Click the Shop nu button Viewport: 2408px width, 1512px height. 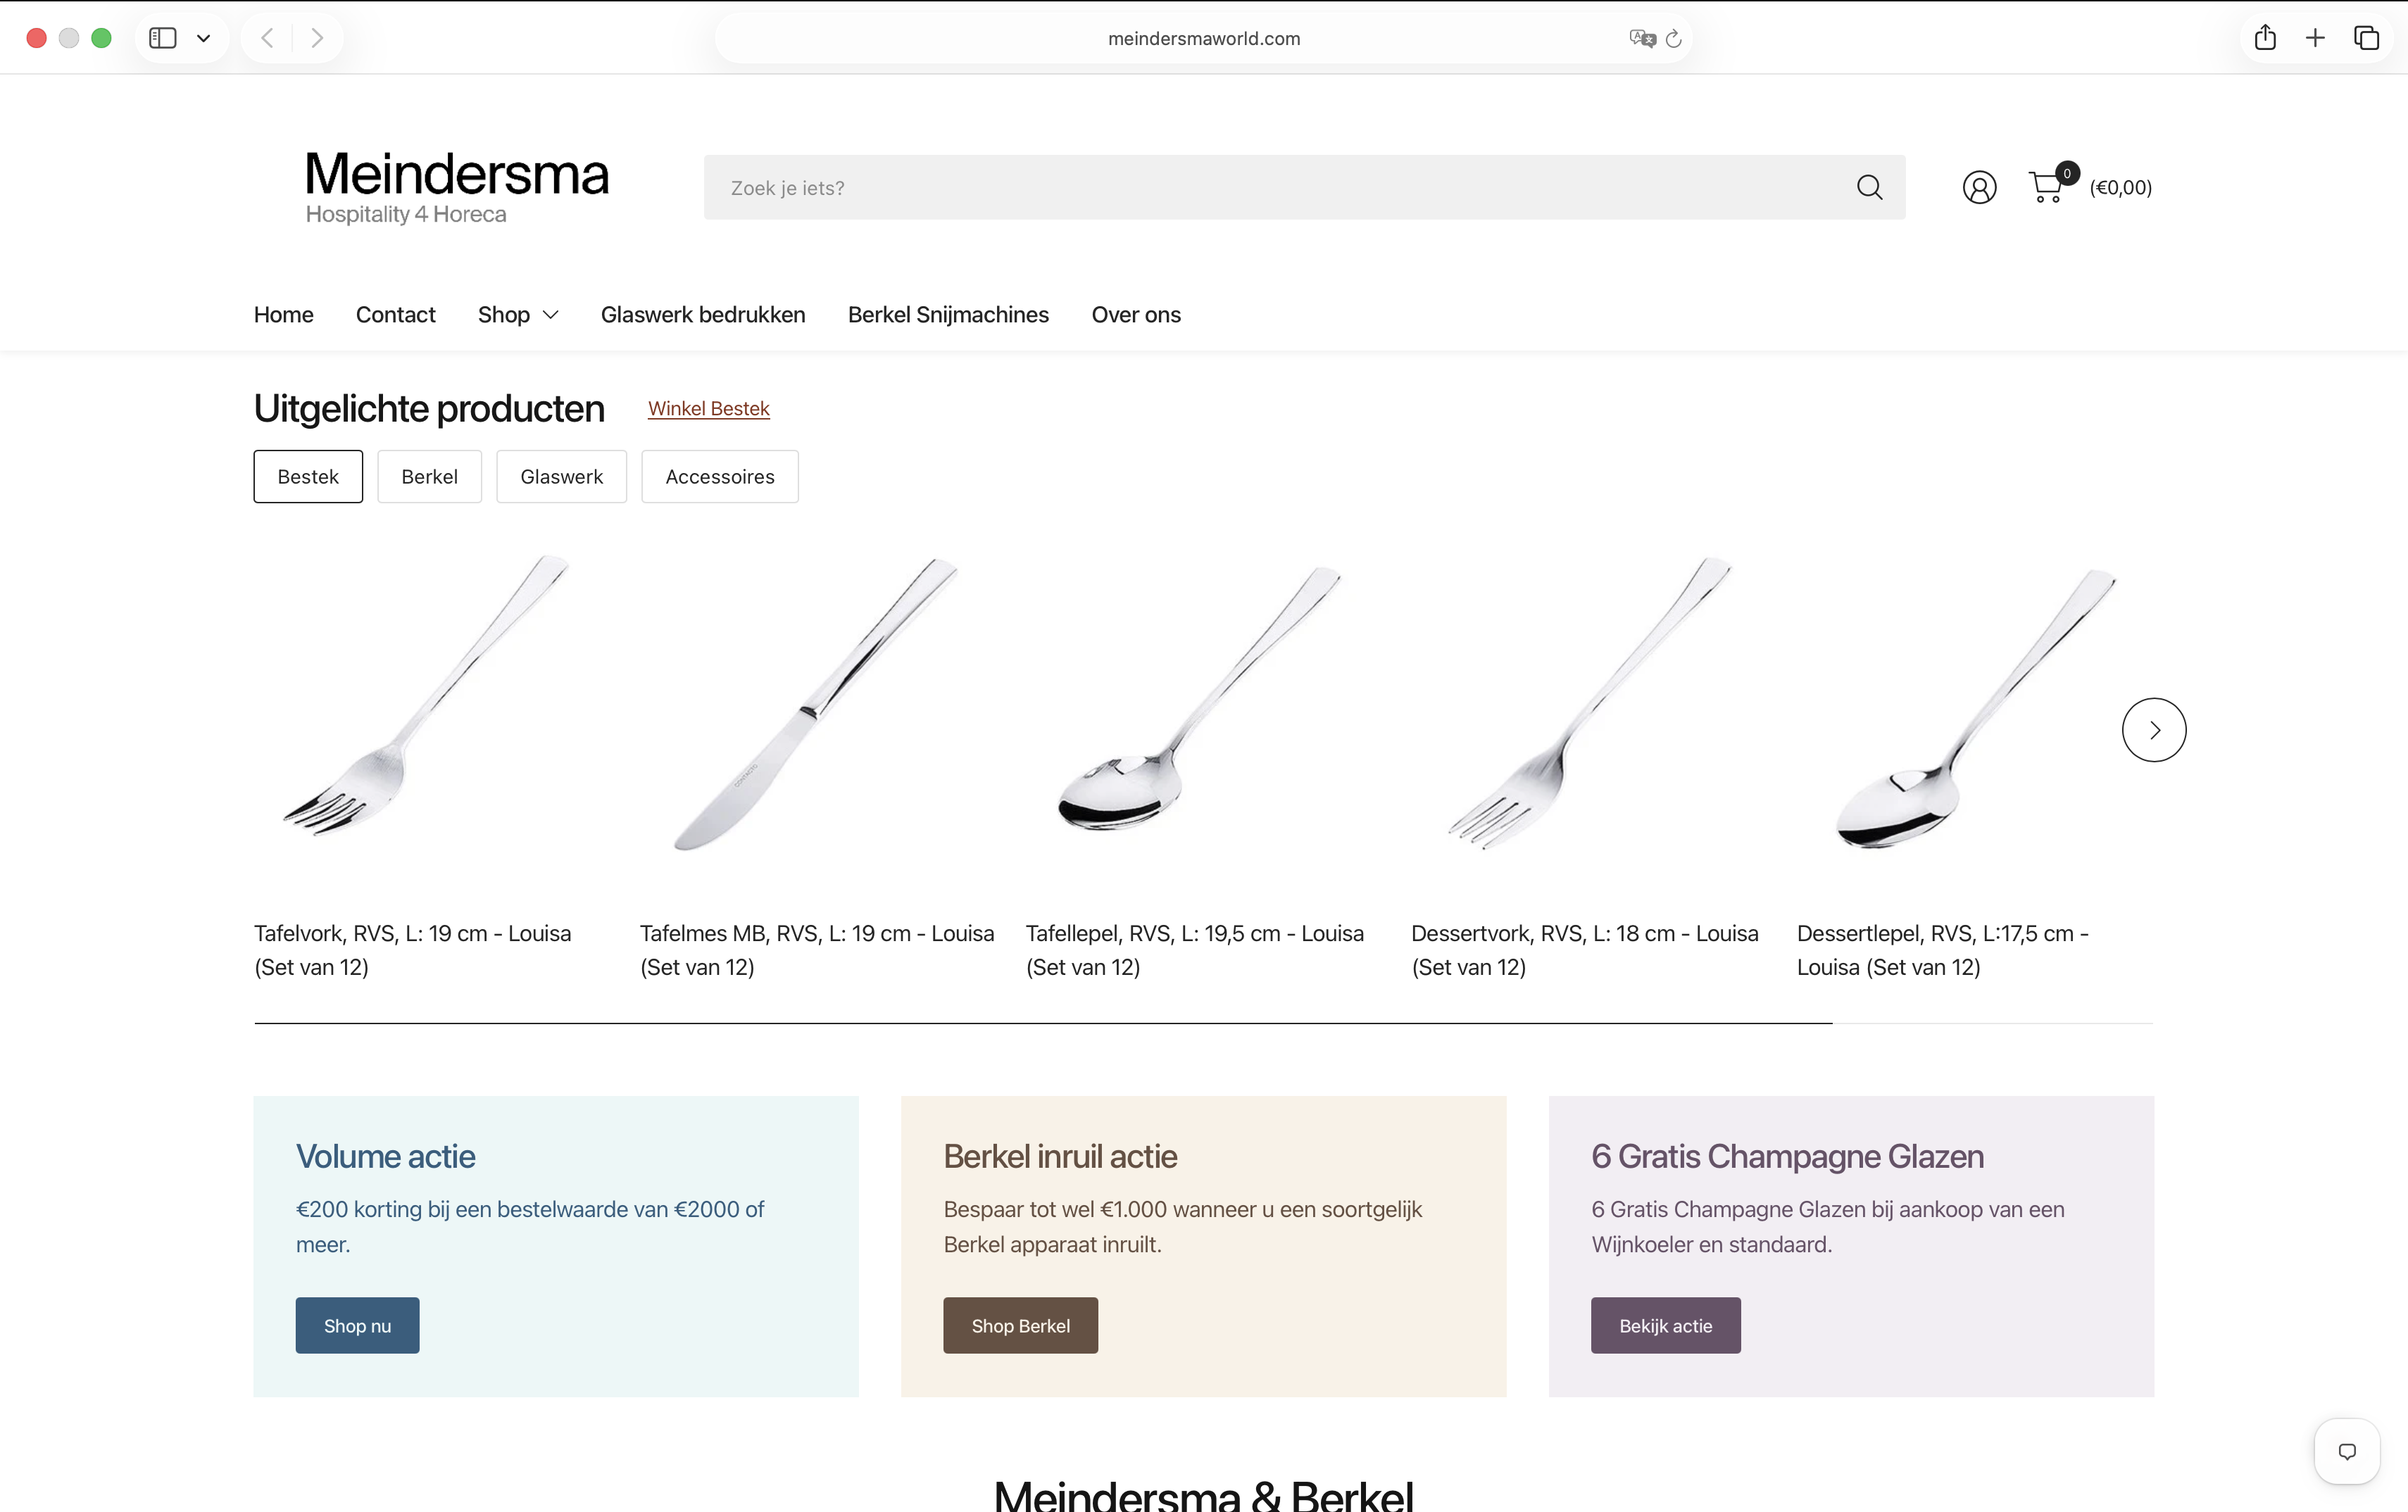357,1326
